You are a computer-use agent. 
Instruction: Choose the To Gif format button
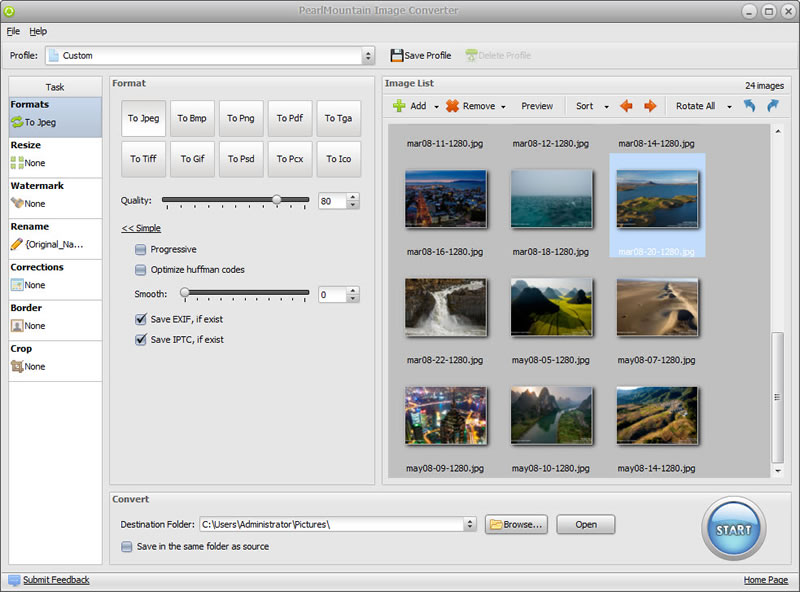coord(192,159)
